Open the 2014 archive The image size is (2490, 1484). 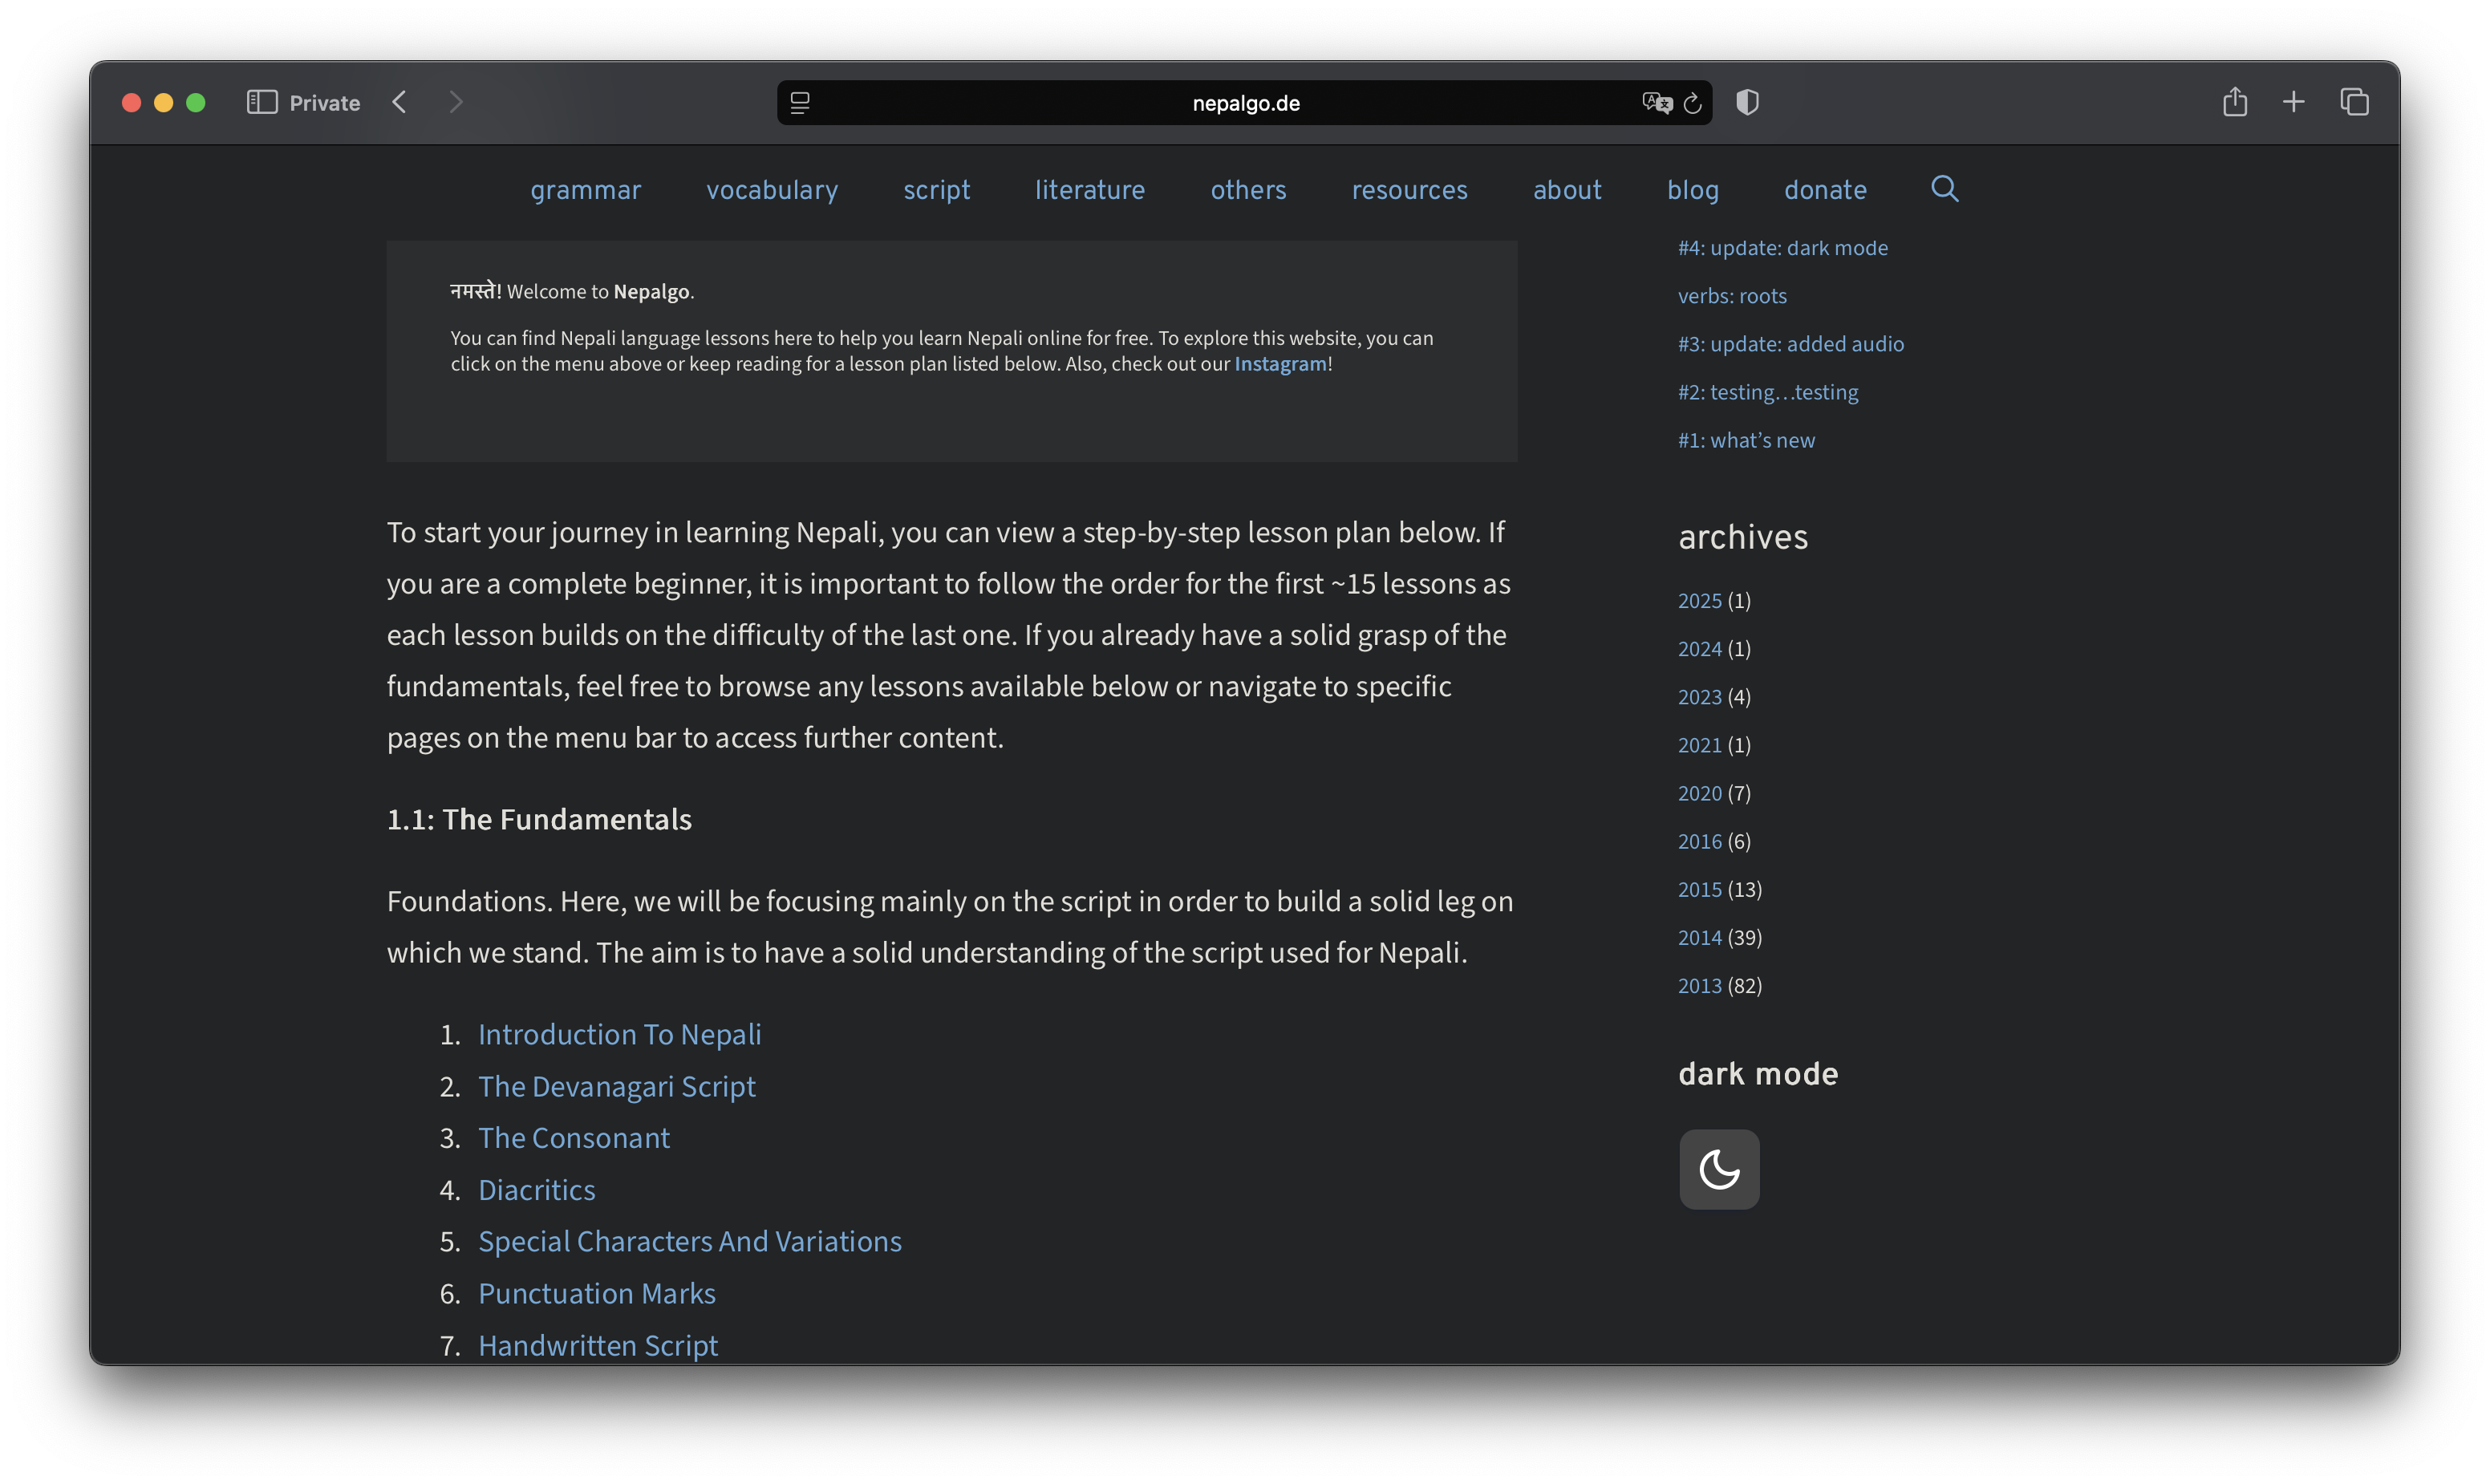tap(1700, 937)
